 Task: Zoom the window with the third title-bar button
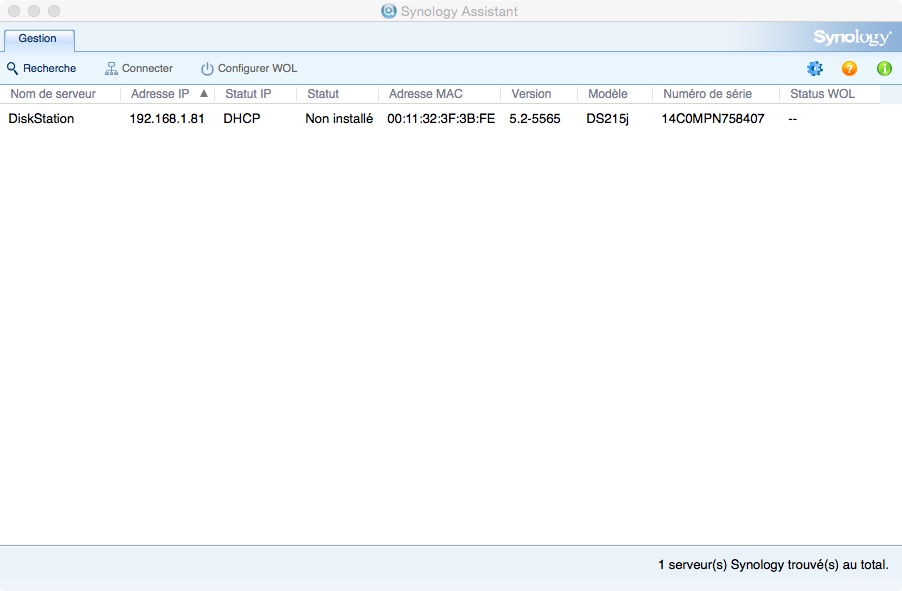click(x=54, y=11)
